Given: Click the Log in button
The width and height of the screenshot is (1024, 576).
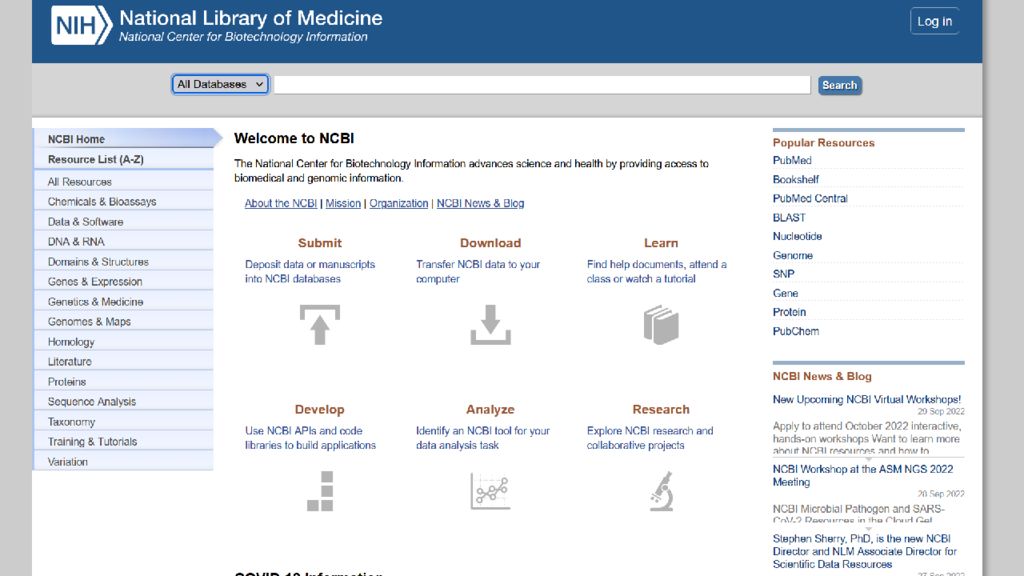Looking at the screenshot, I should tap(935, 22).
